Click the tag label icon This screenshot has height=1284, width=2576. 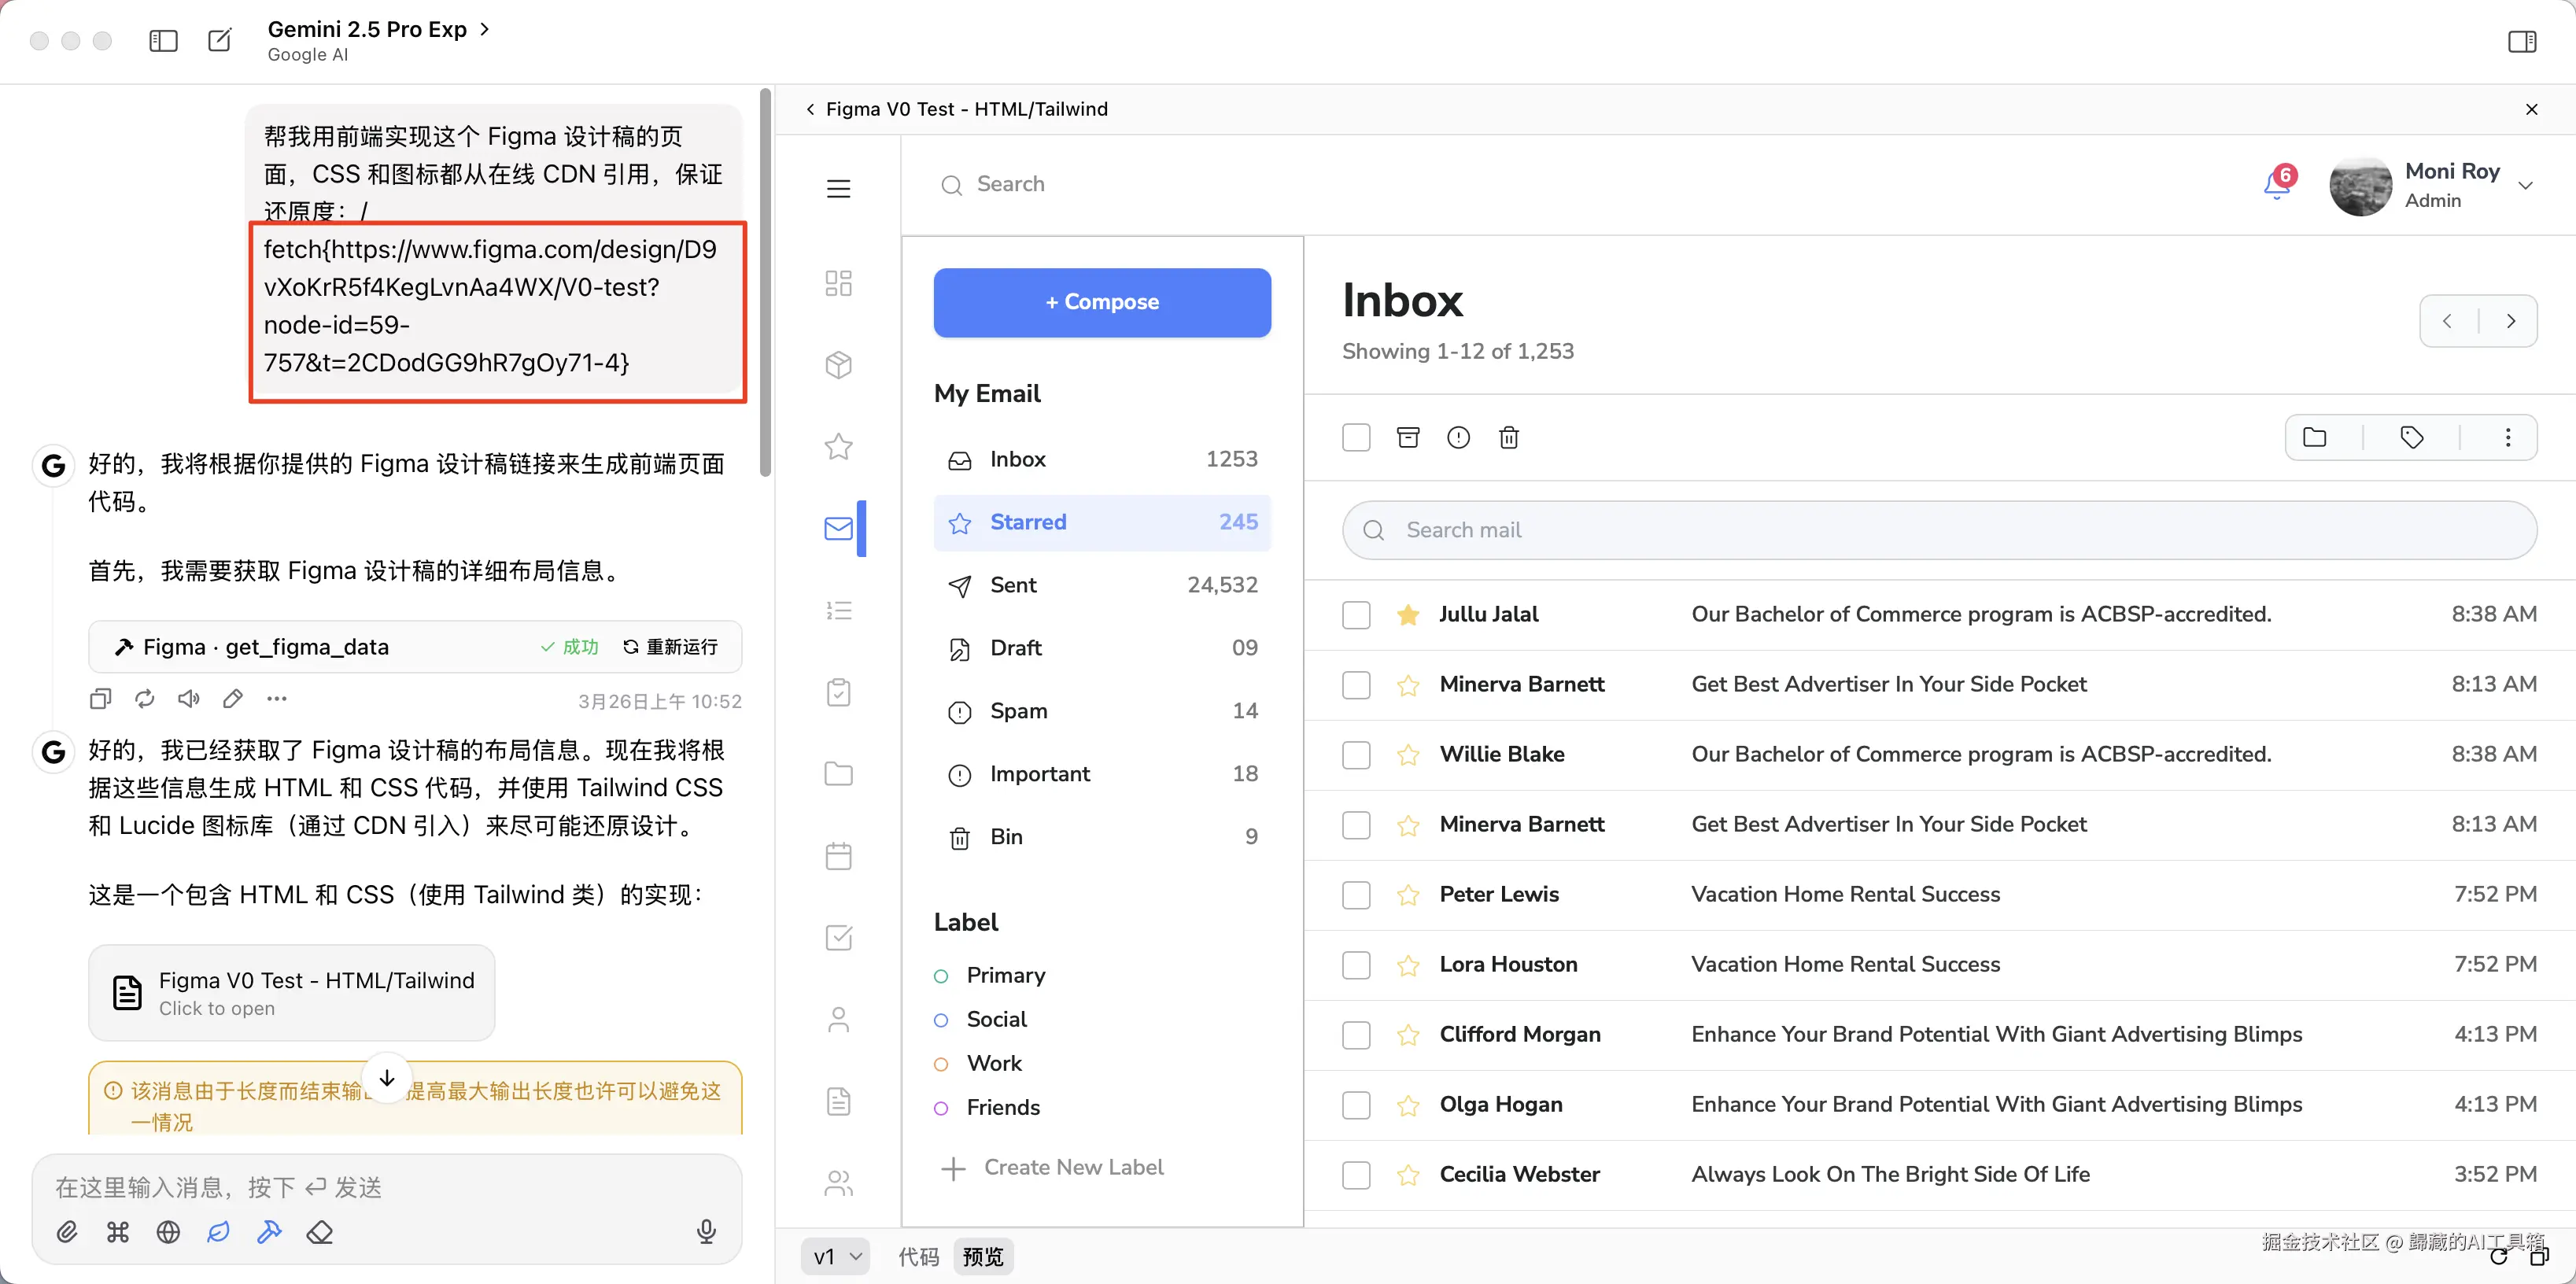(x=2411, y=437)
